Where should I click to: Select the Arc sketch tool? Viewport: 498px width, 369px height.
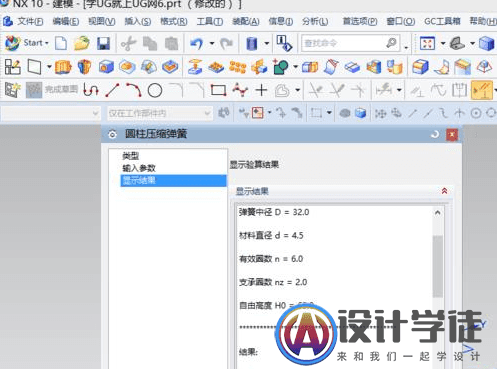[134, 90]
